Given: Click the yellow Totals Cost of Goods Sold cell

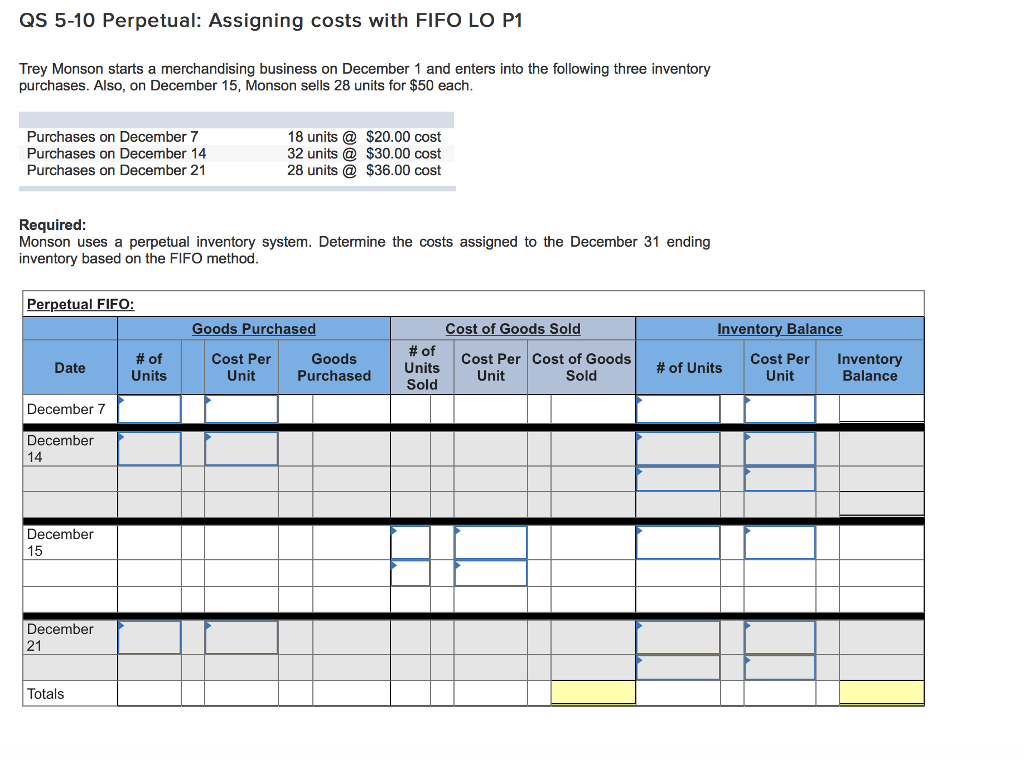Looking at the screenshot, I should (x=592, y=692).
